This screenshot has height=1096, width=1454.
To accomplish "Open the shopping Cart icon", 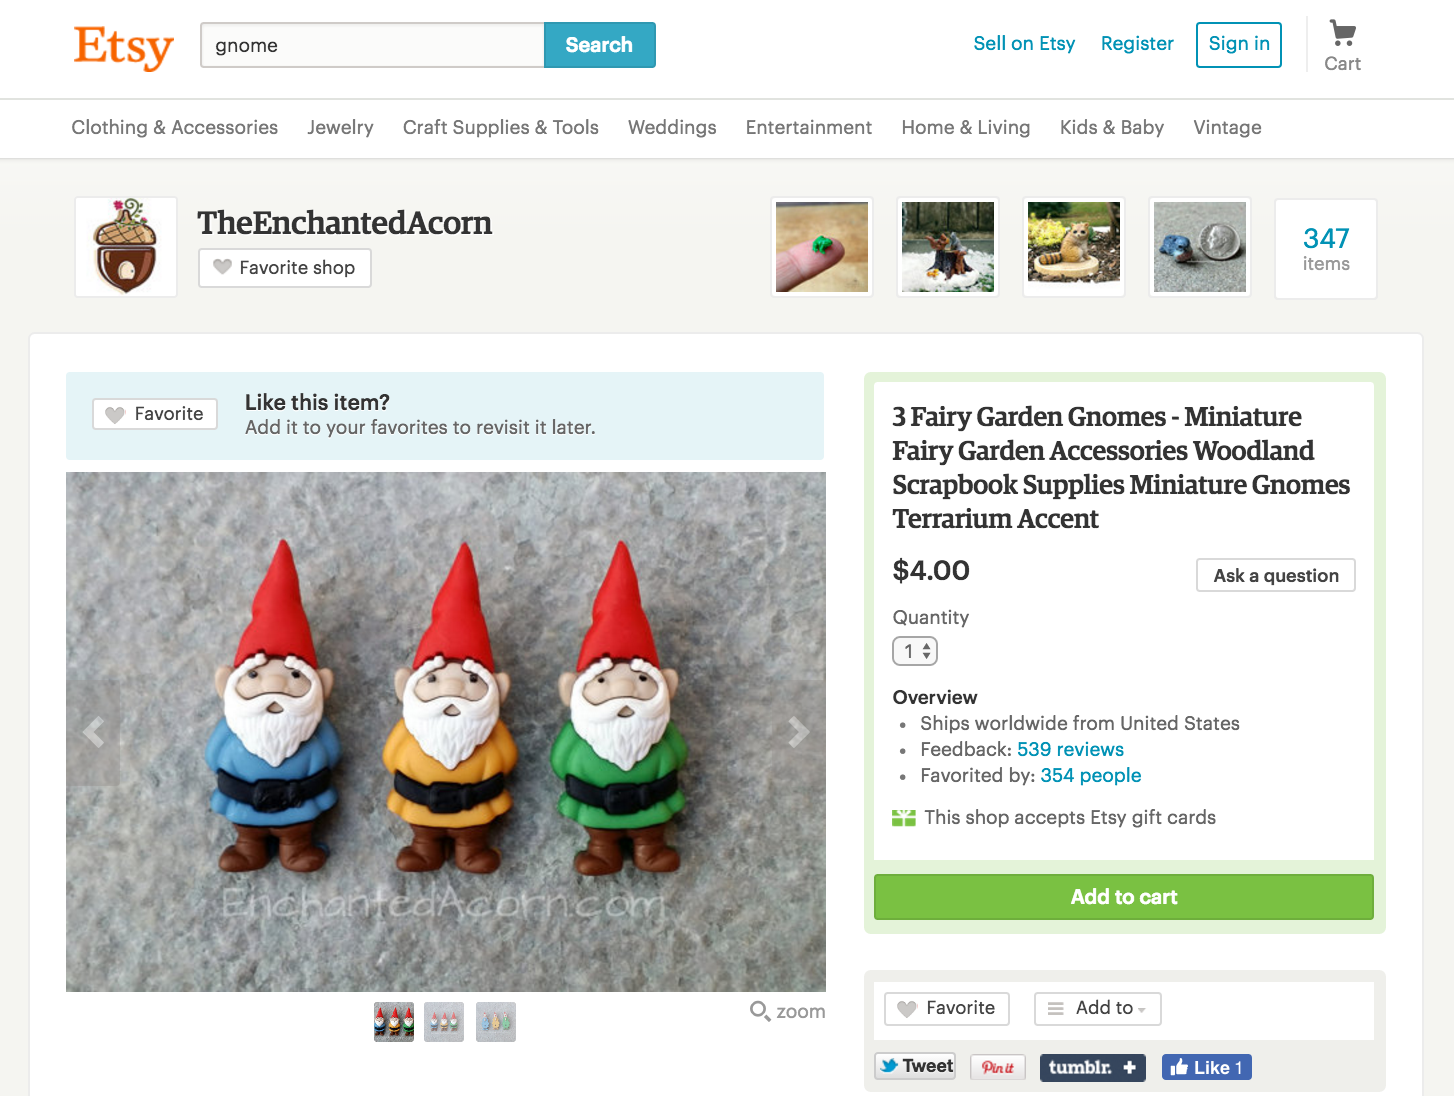I will pyautogui.click(x=1342, y=46).
